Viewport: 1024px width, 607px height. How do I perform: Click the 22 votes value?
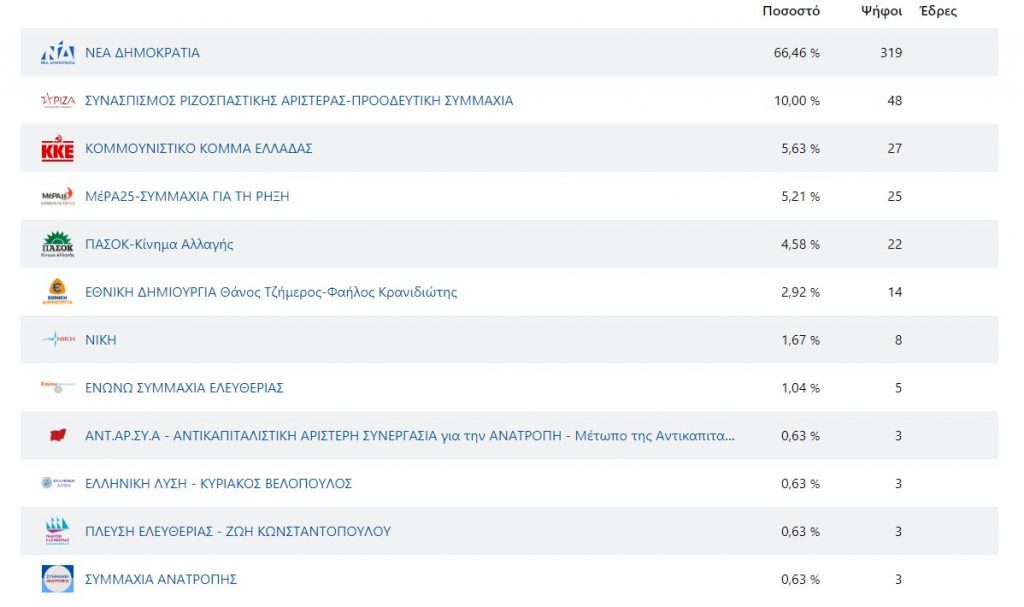(x=895, y=244)
